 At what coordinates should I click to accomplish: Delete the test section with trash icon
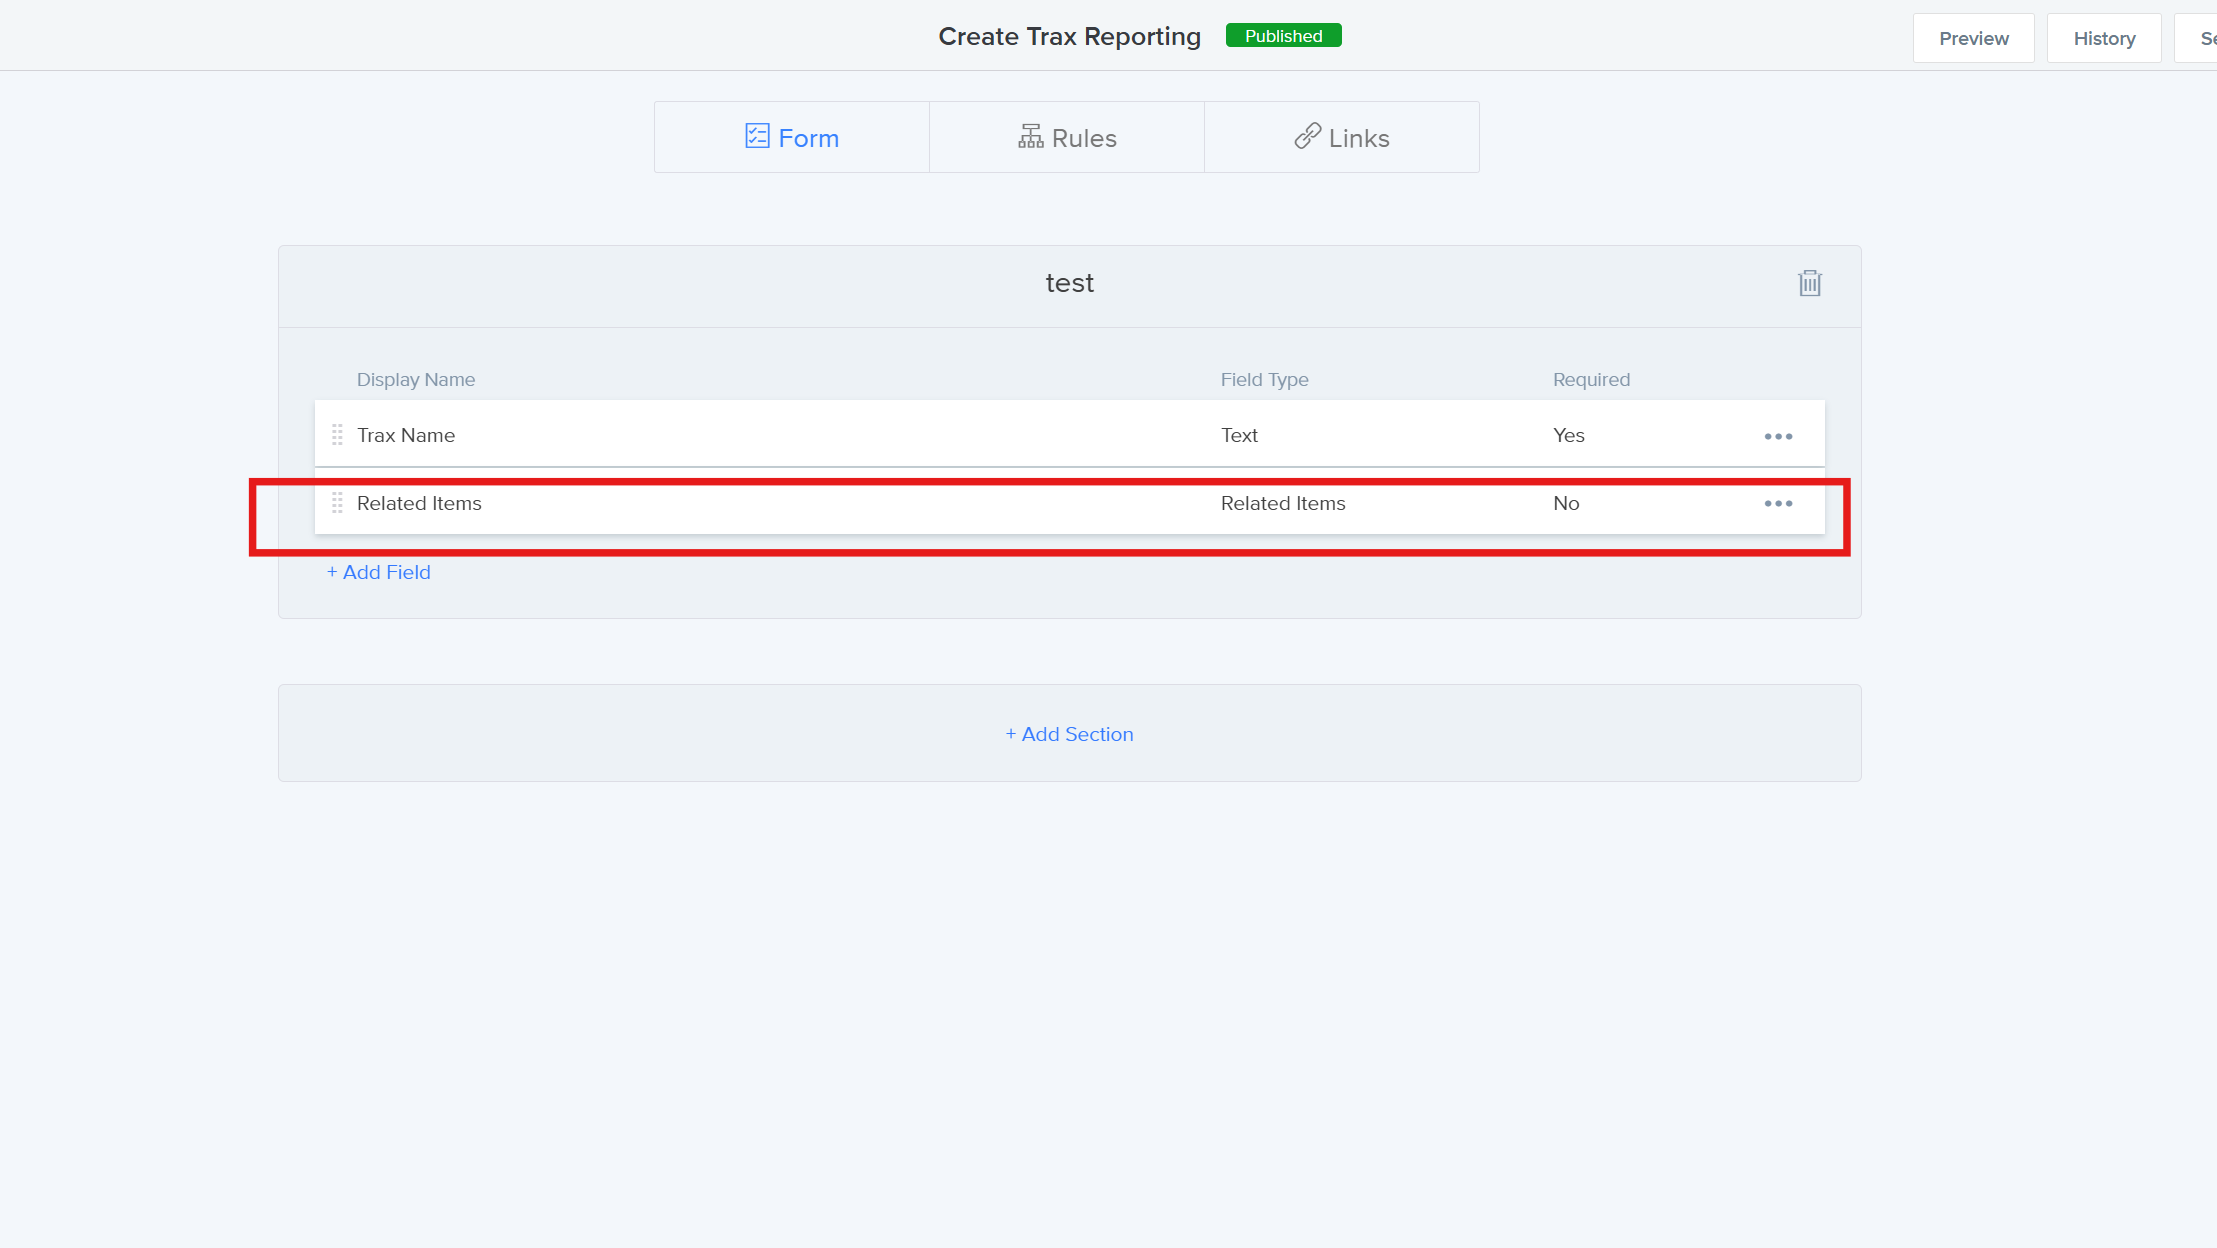(x=1809, y=284)
